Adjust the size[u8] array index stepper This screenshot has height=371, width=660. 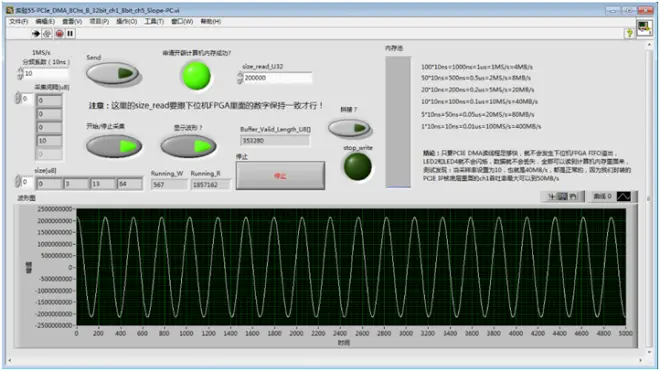pos(18,182)
